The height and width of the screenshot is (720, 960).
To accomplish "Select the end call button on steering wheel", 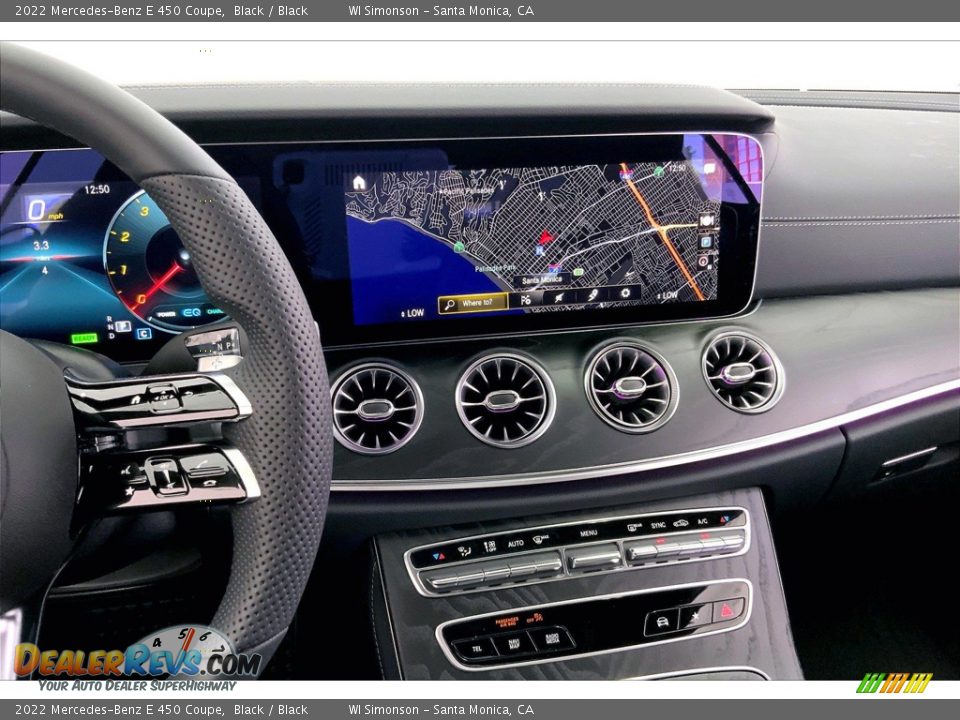I will [209, 482].
